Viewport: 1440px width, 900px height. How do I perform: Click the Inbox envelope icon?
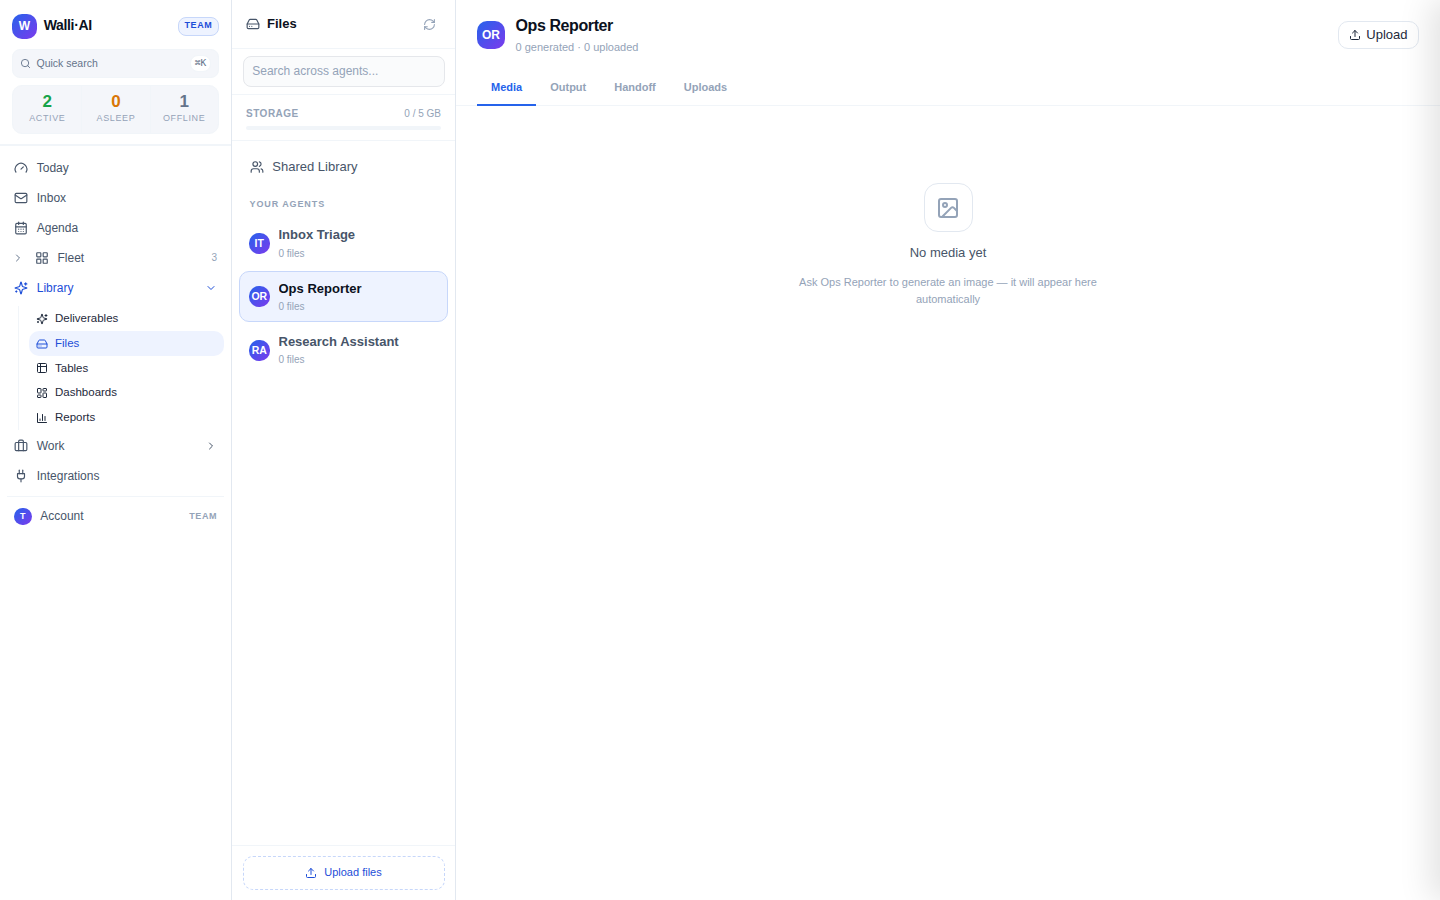pos(21,198)
